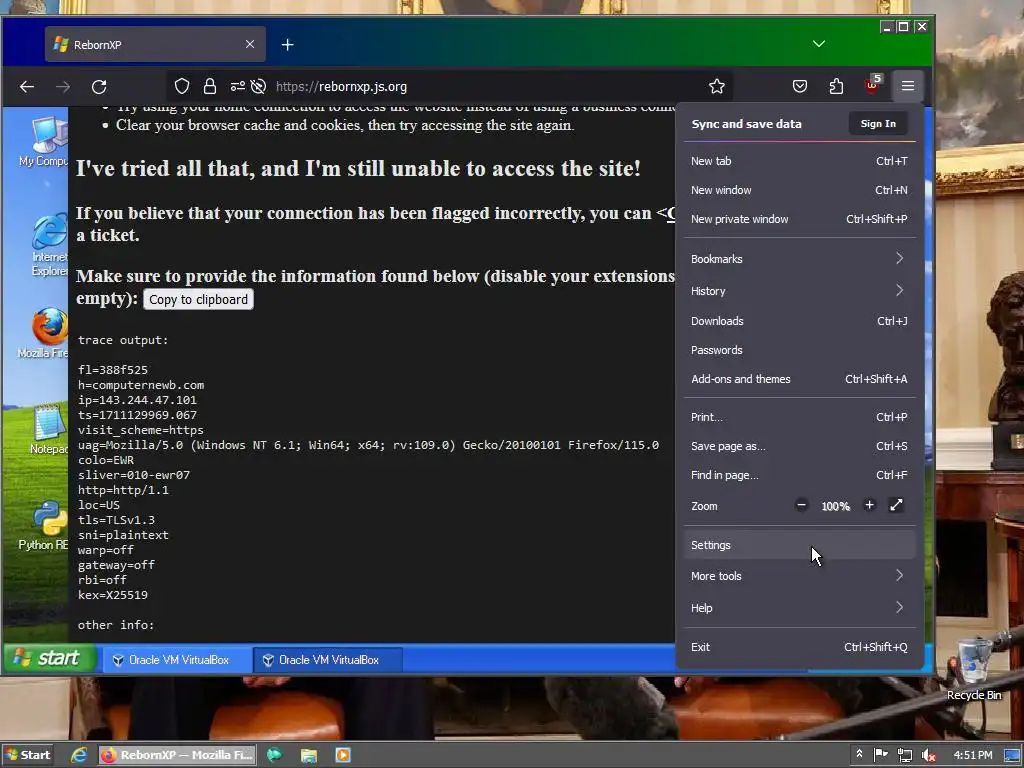Open Passwords from the menu
Image resolution: width=1024 pixels, height=768 pixels.
click(x=799, y=350)
